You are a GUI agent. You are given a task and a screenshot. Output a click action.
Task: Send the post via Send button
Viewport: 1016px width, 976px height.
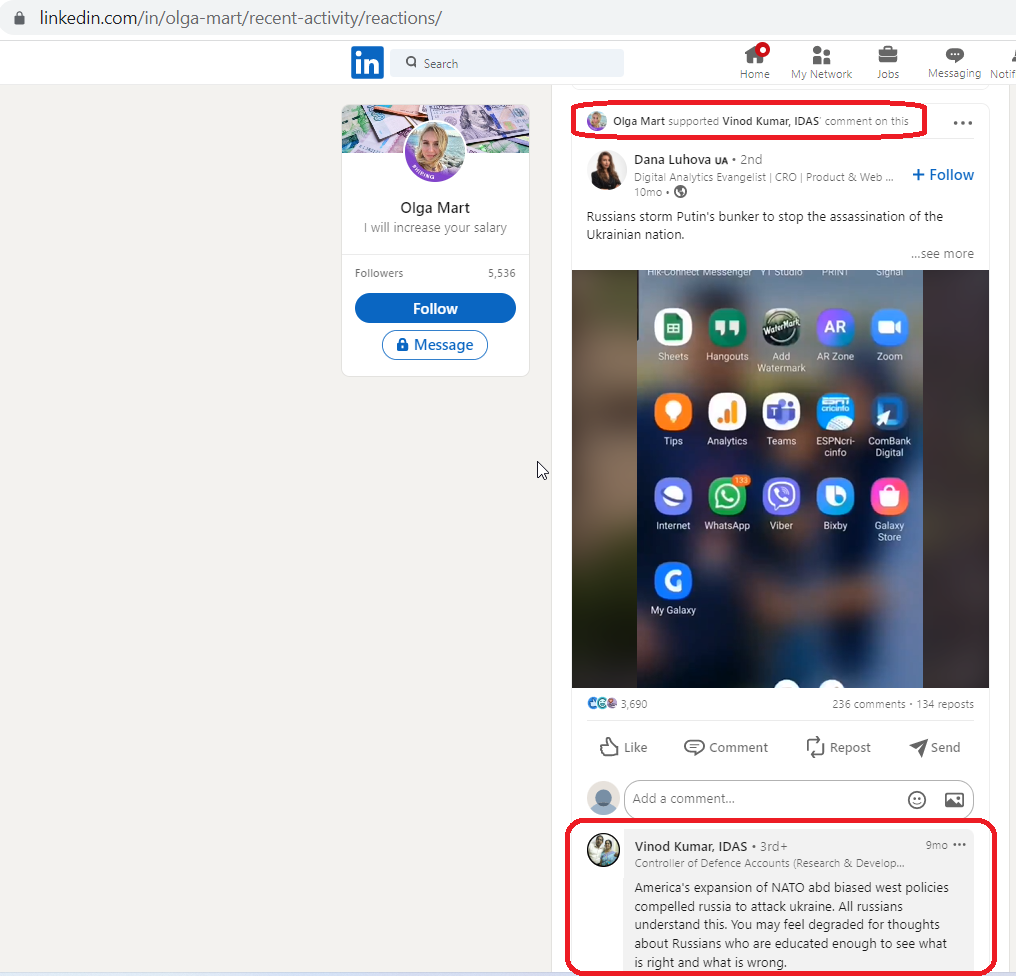coord(934,747)
